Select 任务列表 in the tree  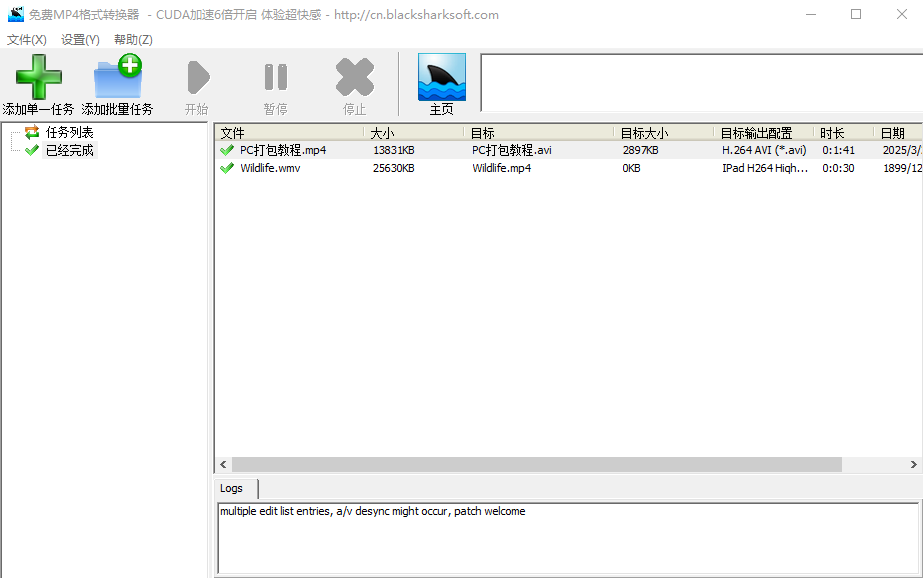(x=69, y=132)
